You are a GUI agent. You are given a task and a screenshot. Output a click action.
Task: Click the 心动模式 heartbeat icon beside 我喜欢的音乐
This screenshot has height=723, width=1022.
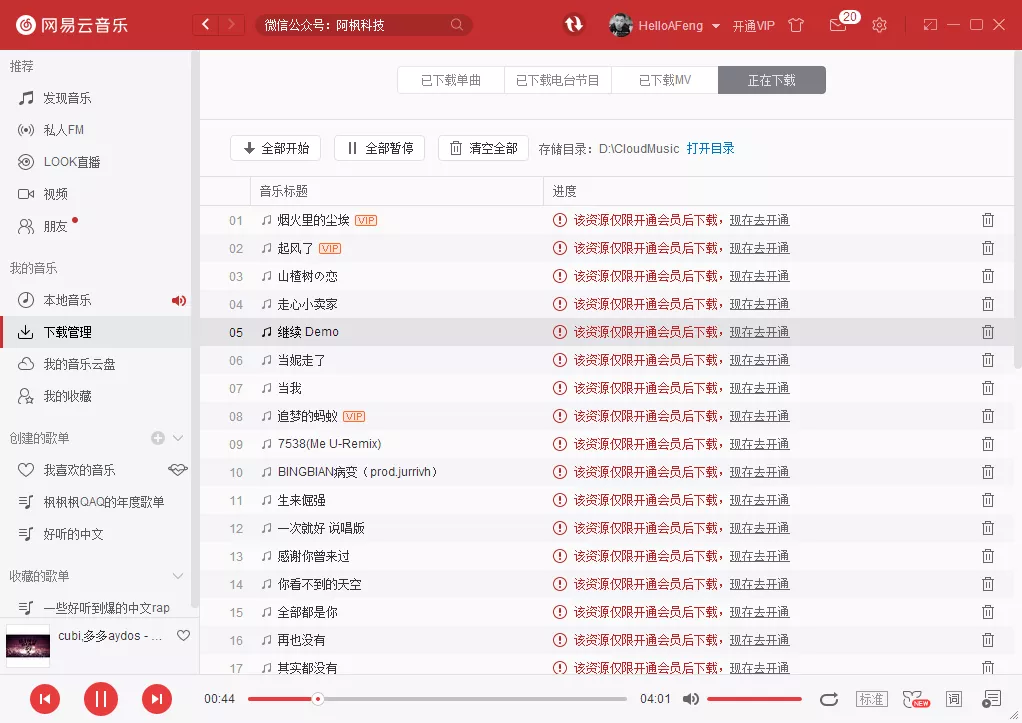tap(177, 469)
